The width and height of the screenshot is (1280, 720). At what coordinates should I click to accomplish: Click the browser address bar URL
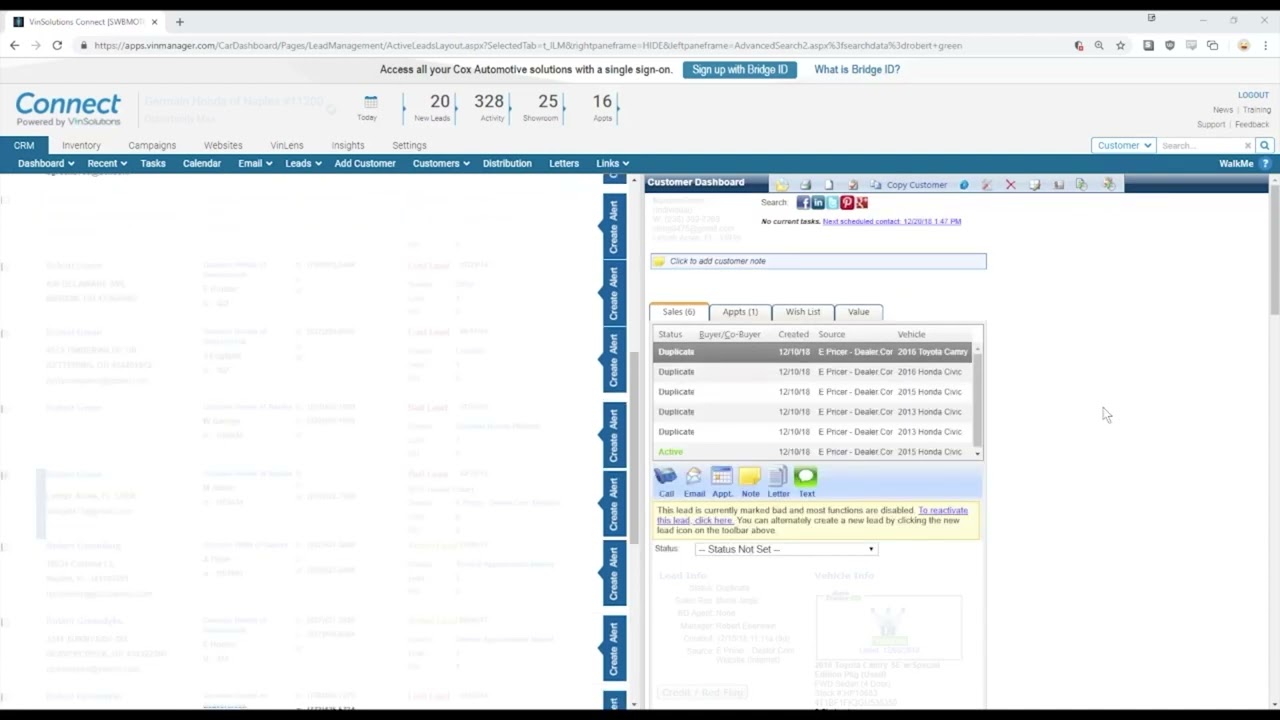click(528, 45)
